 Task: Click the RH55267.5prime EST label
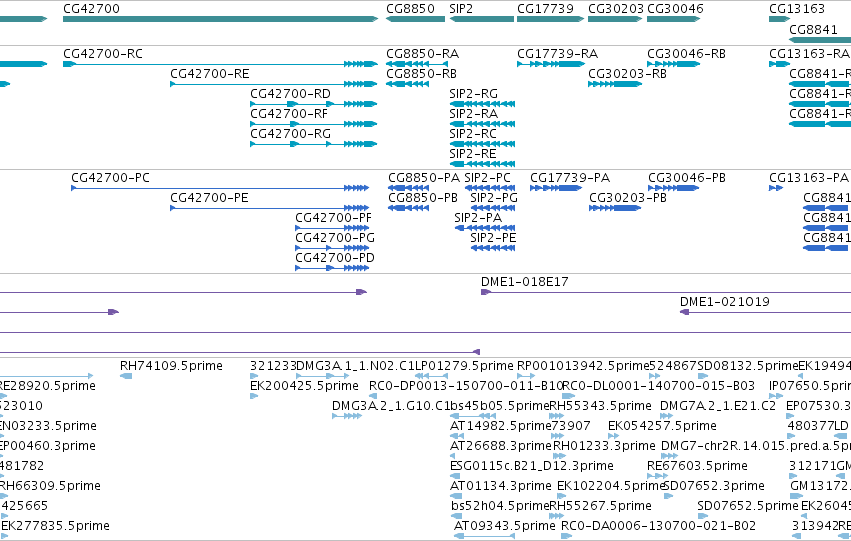coord(600,507)
